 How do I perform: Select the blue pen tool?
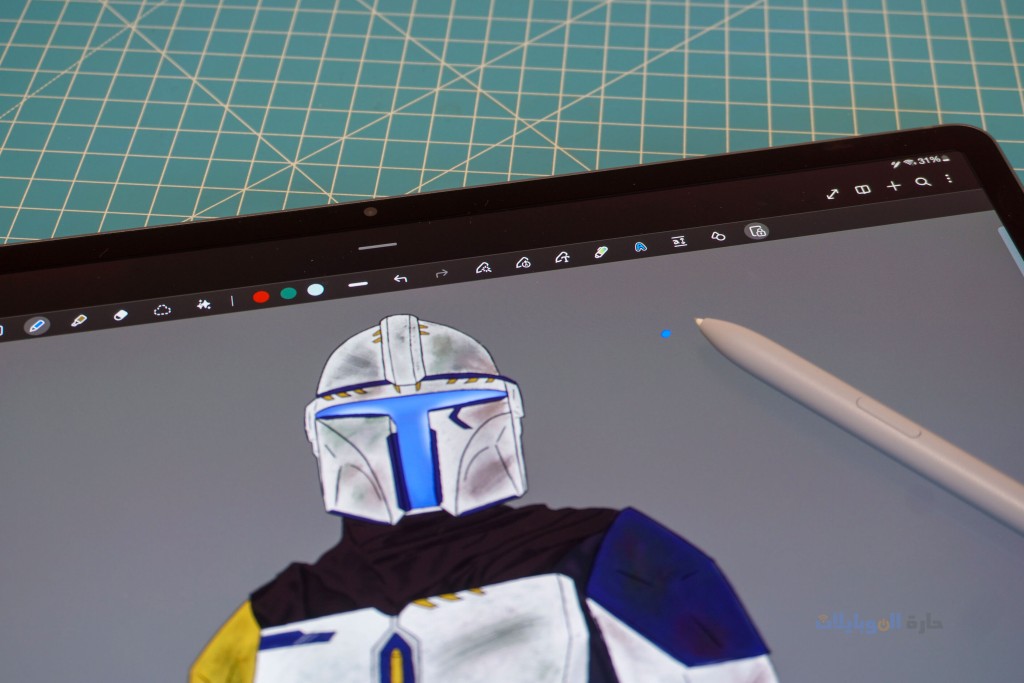[37, 325]
